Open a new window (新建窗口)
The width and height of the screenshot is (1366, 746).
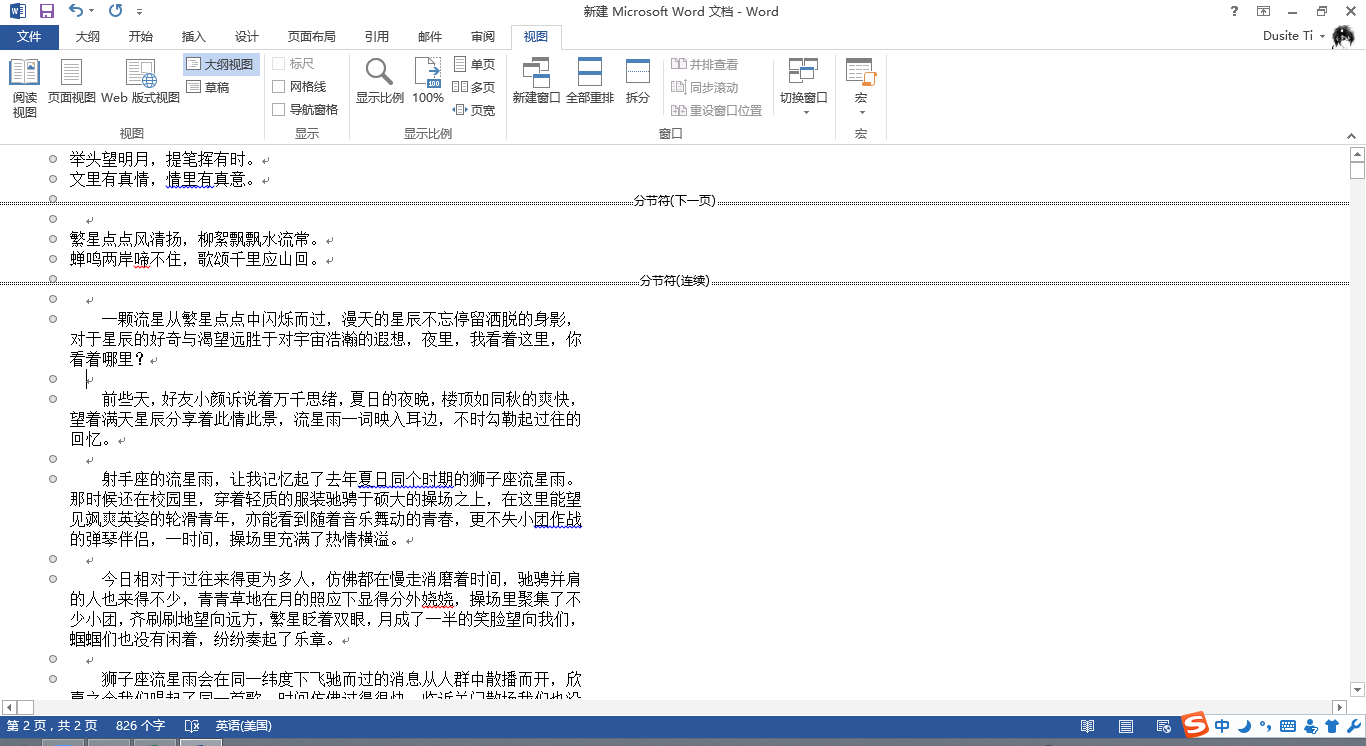(x=536, y=82)
